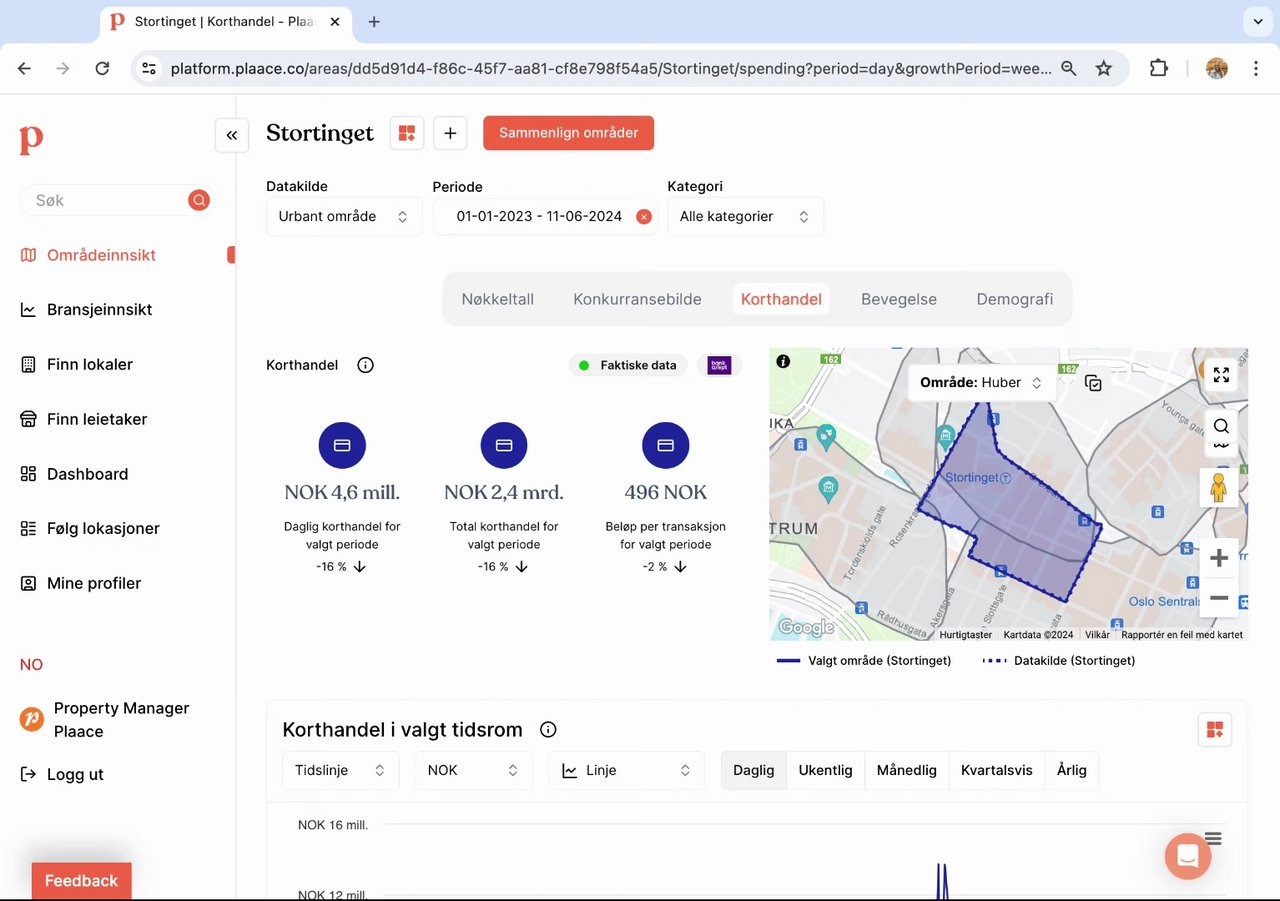Open the tab search chevron in the browser
This screenshot has width=1280, height=901.
pyautogui.click(x=1257, y=21)
